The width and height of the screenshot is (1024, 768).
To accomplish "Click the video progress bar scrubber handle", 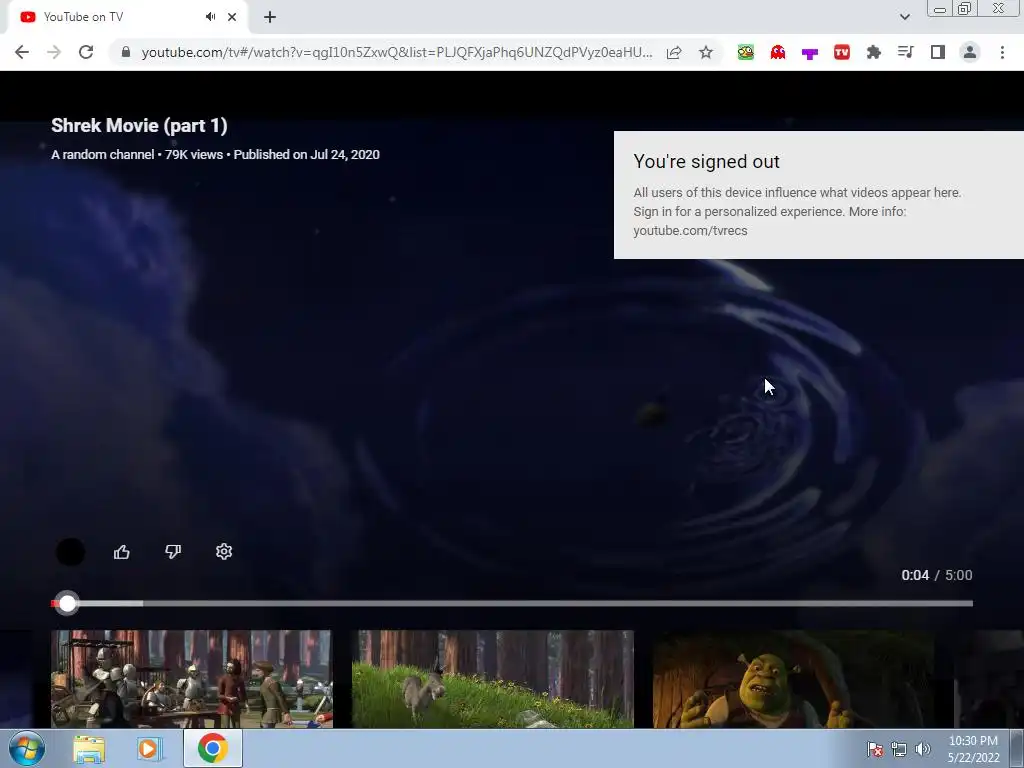I will click(67, 603).
